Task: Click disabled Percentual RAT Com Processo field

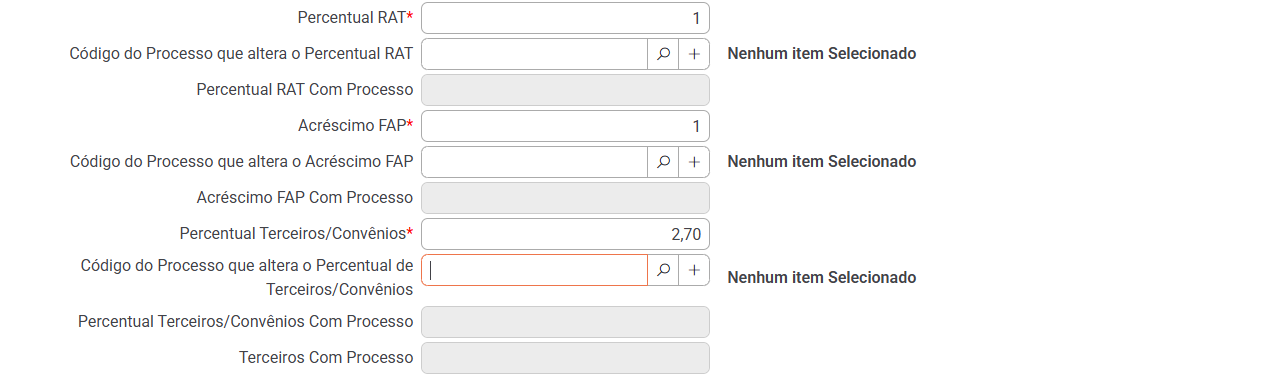Action: point(565,90)
